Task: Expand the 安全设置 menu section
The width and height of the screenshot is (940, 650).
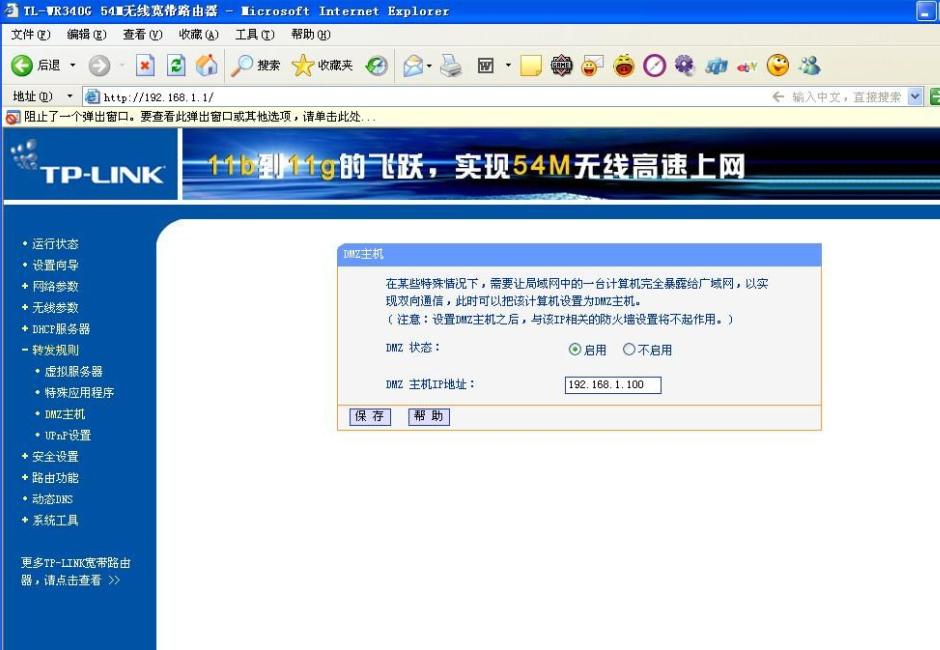Action: (55, 456)
